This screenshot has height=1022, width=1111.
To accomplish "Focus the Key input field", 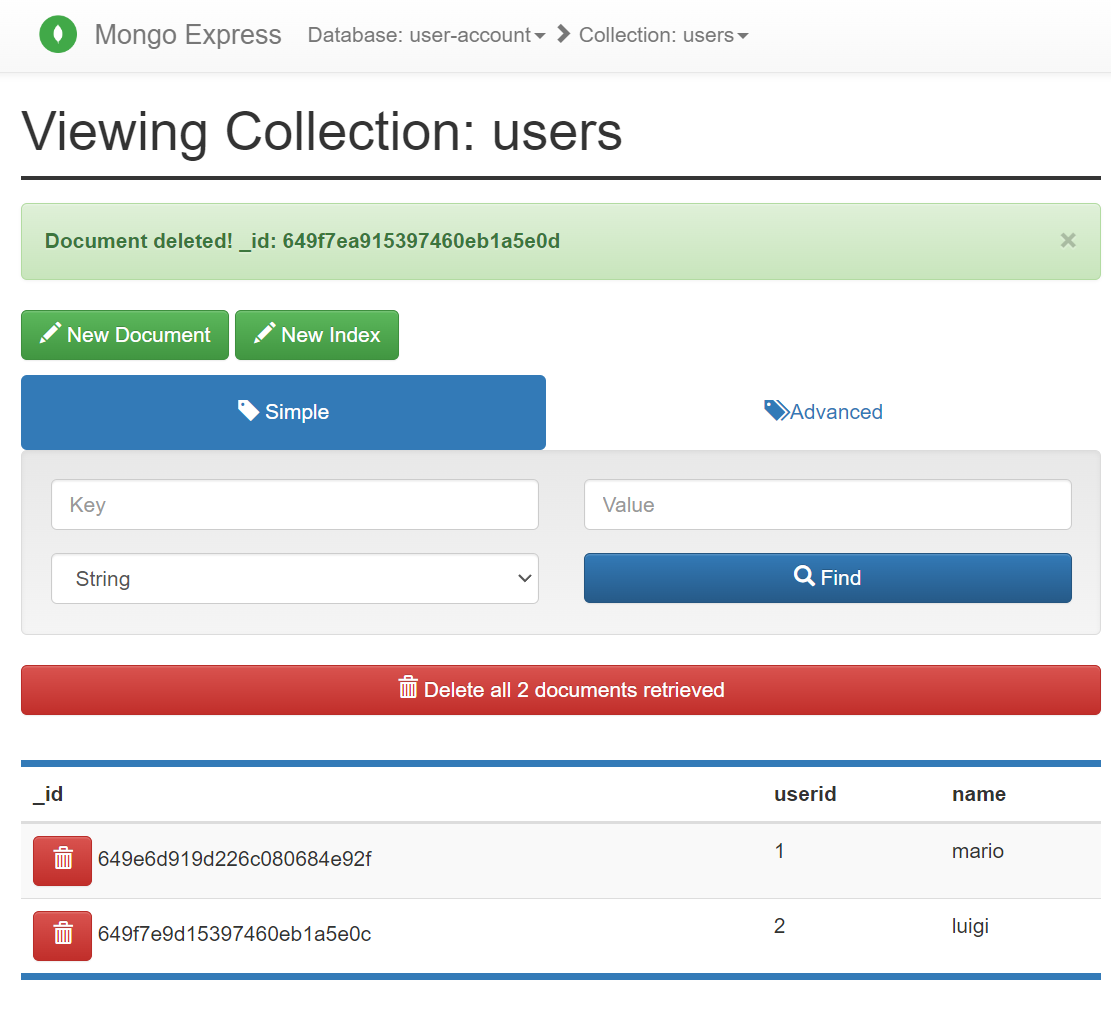I will pyautogui.click(x=295, y=505).
